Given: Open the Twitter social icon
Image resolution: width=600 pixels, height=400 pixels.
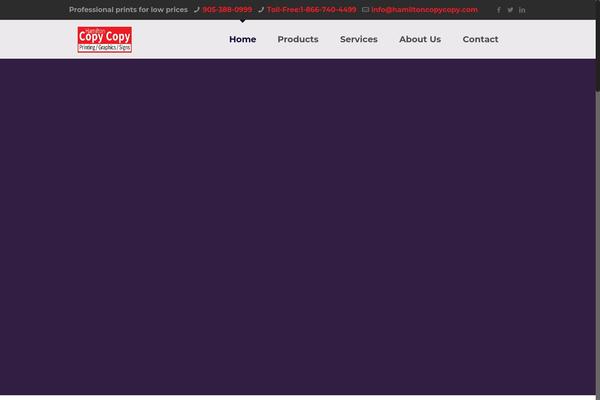Looking at the screenshot, I should click(510, 10).
